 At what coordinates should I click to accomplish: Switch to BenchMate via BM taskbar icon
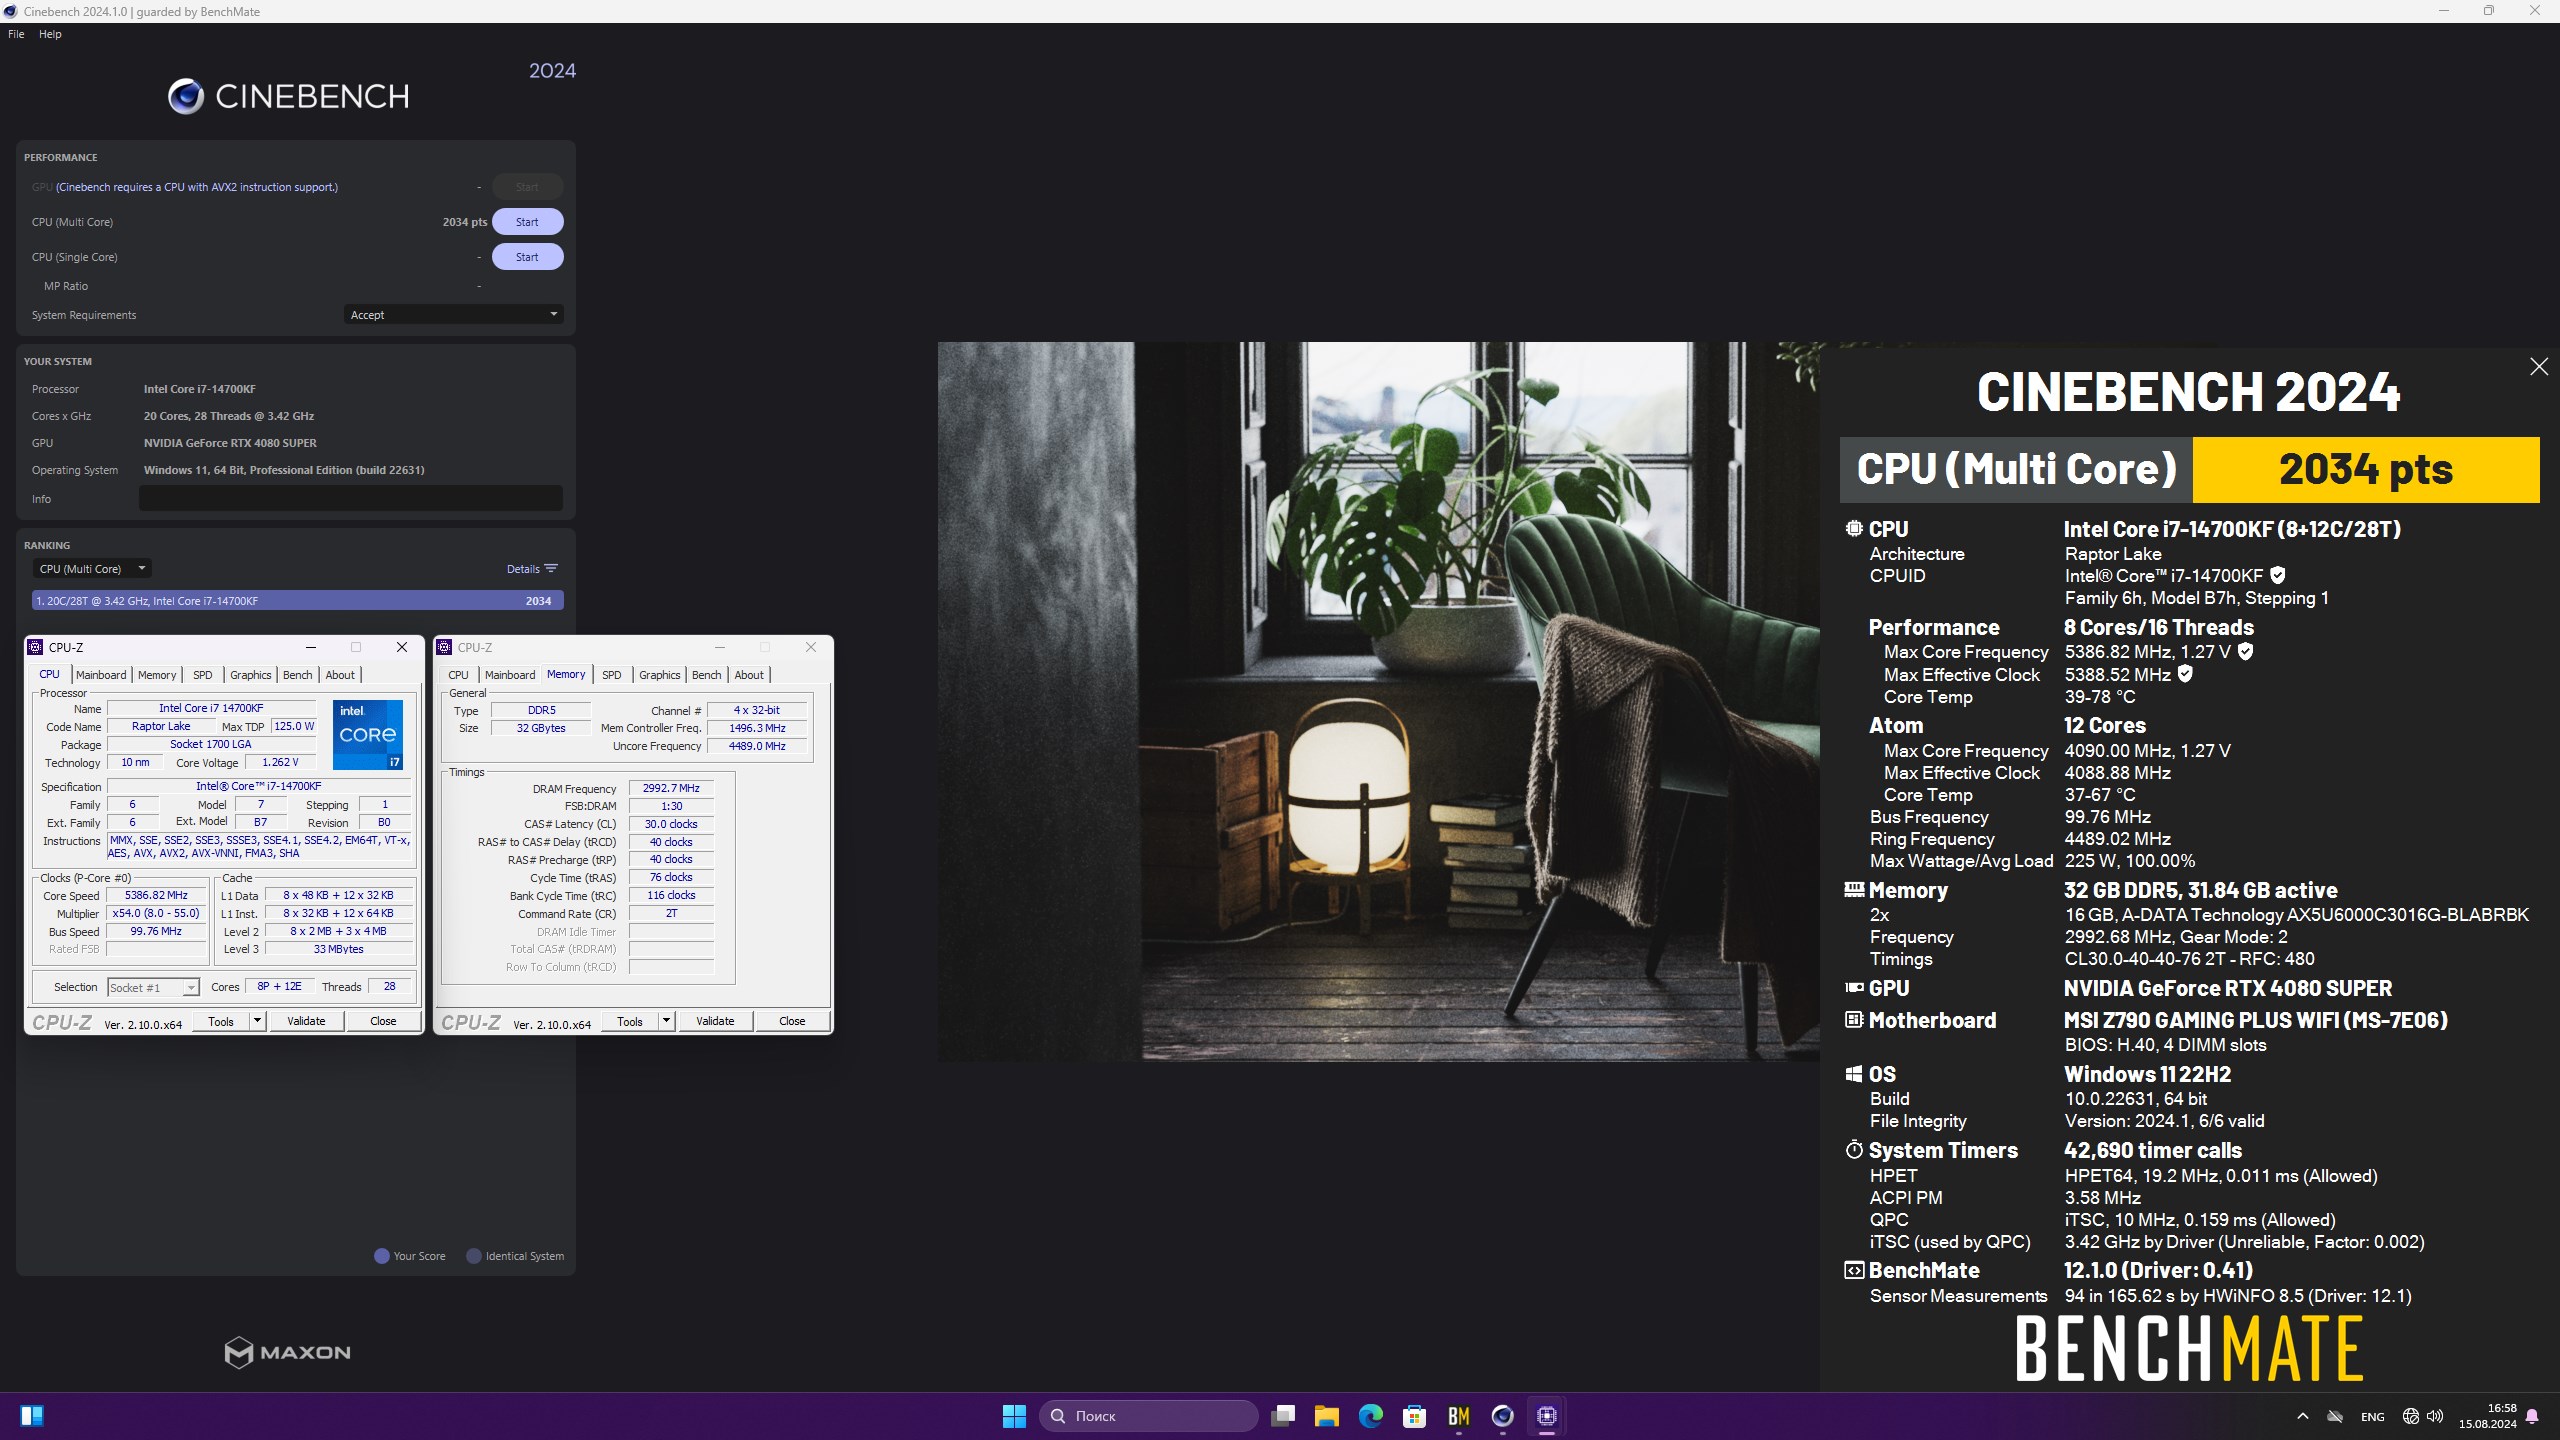pos(1458,1415)
